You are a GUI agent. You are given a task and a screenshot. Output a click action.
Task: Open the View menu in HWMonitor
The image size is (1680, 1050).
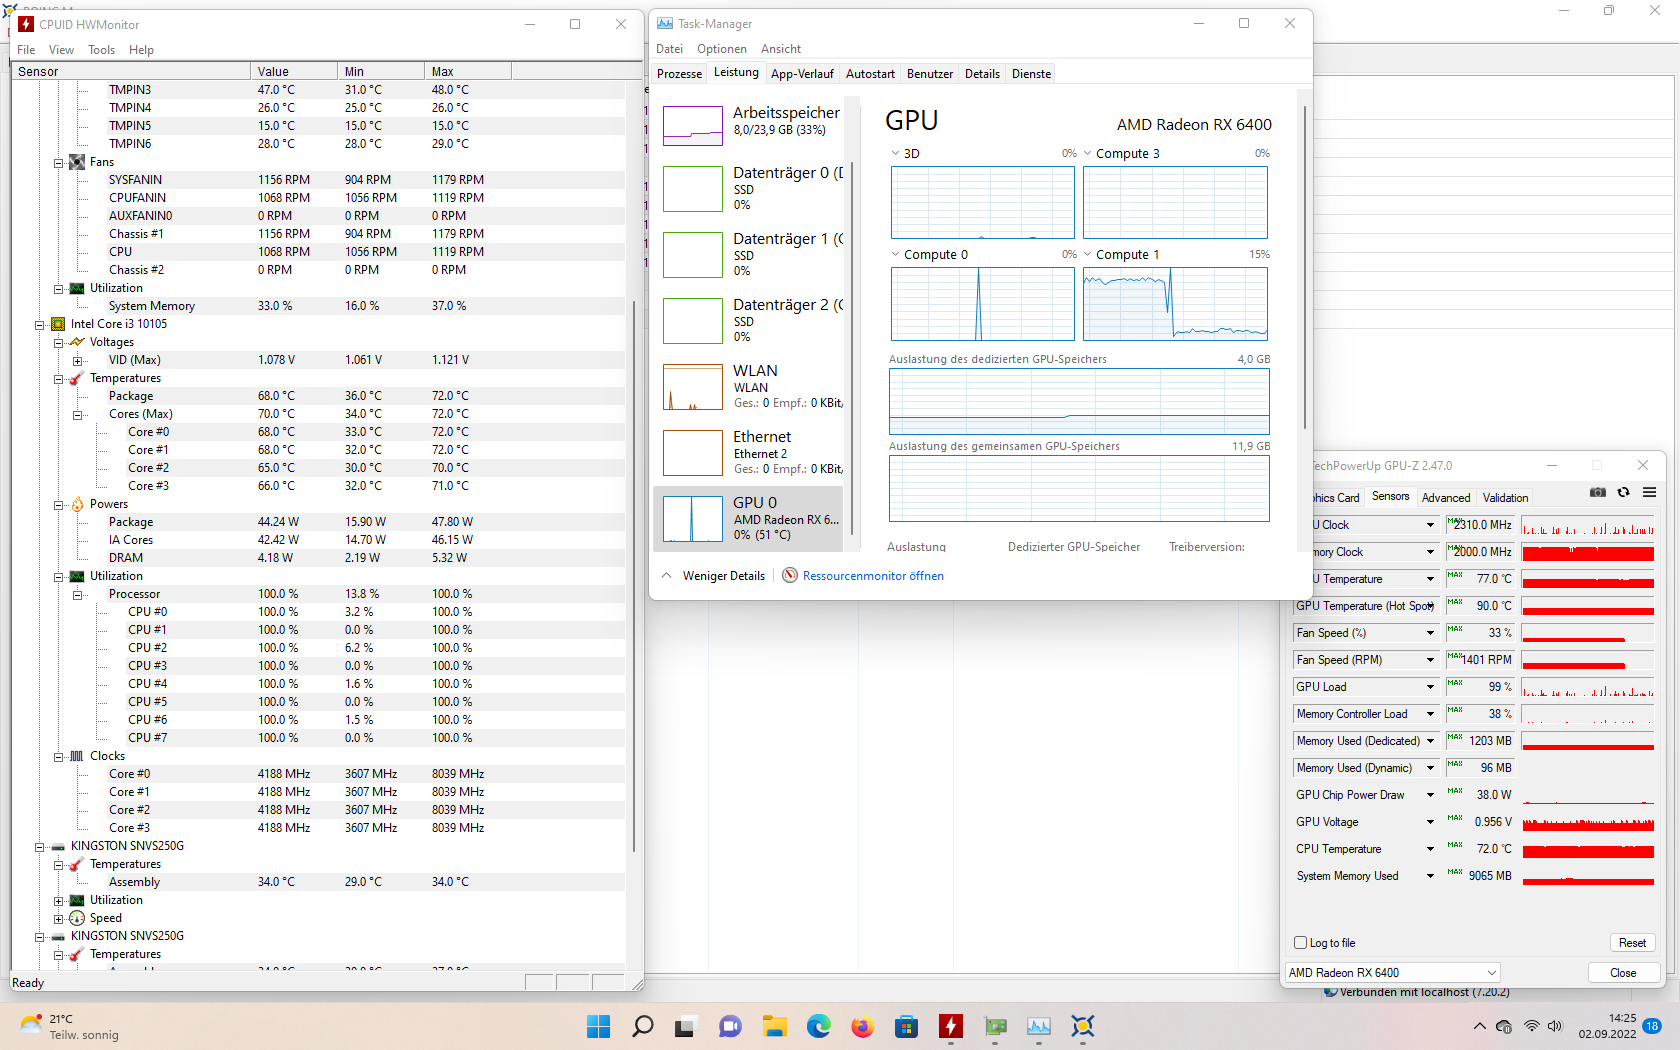click(x=61, y=50)
